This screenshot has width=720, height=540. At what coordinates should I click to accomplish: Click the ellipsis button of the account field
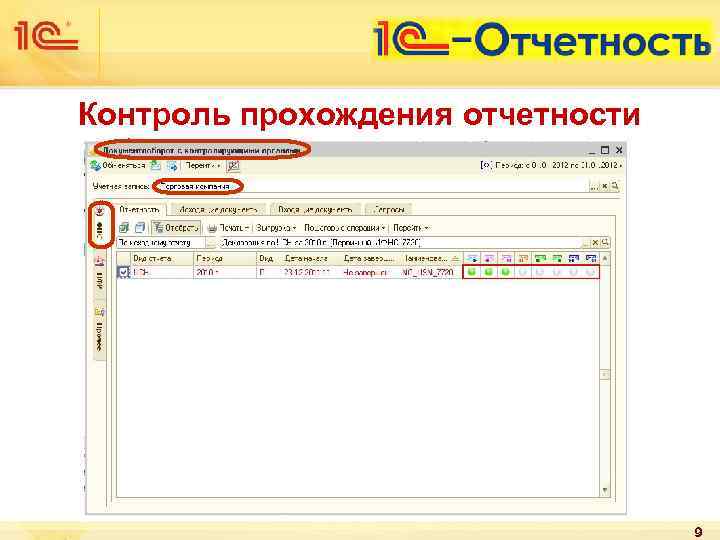tap(594, 186)
